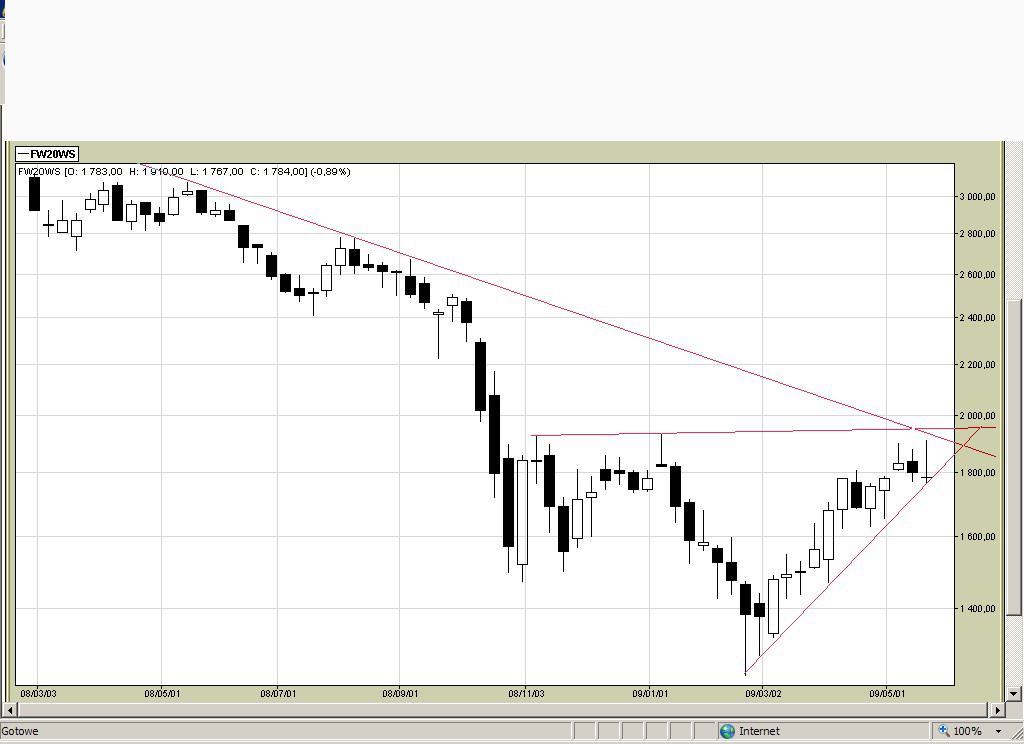Click the horizontal scrollbar left arrow
The height and width of the screenshot is (744, 1024).
9,709
